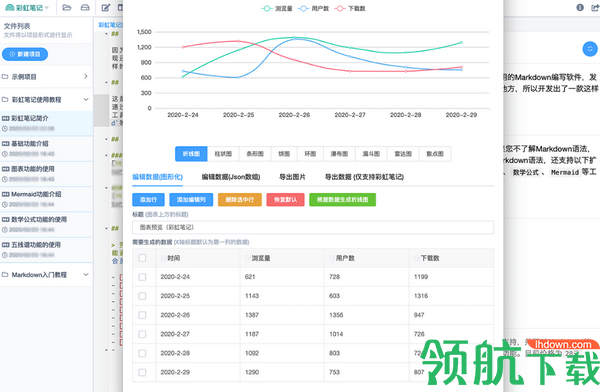This screenshot has height=392, width=600.
Task: Click the disk drive icon in toolbar
Action: (x=85, y=8)
